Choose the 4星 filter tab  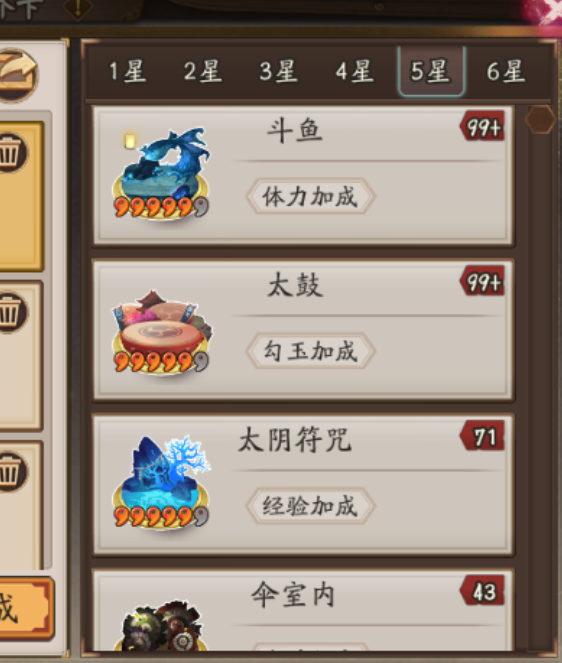[x=355, y=71]
